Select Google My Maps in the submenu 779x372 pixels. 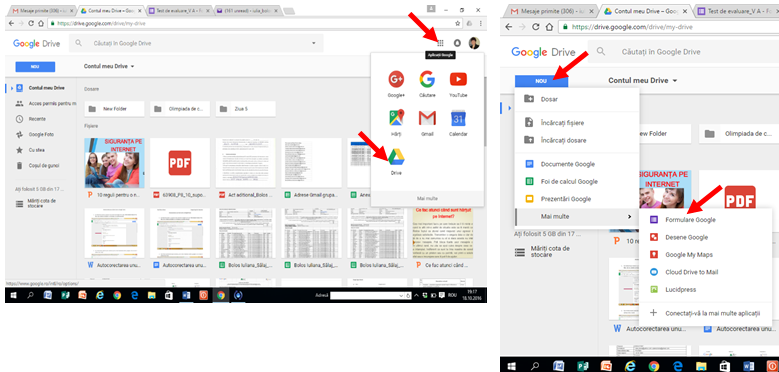pos(705,255)
